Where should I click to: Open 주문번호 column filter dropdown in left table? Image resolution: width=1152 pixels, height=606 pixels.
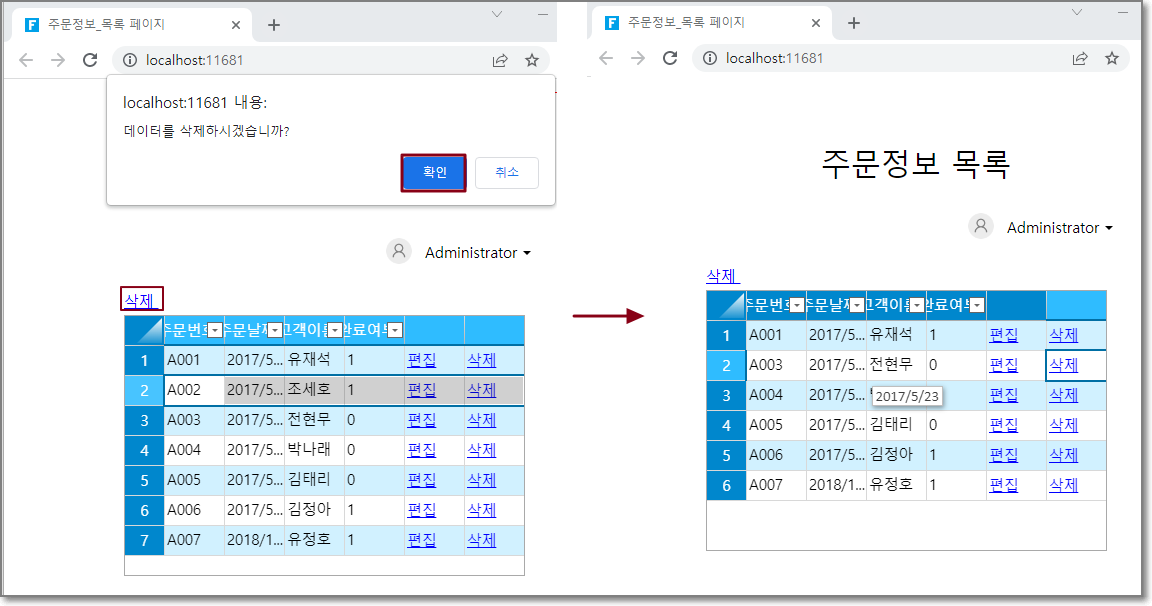(215, 330)
